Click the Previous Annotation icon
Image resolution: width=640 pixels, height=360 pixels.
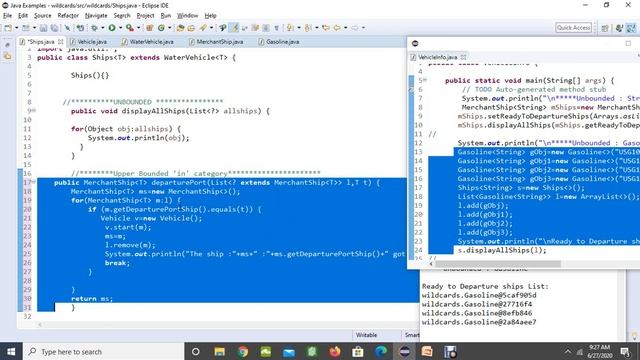tap(308, 28)
